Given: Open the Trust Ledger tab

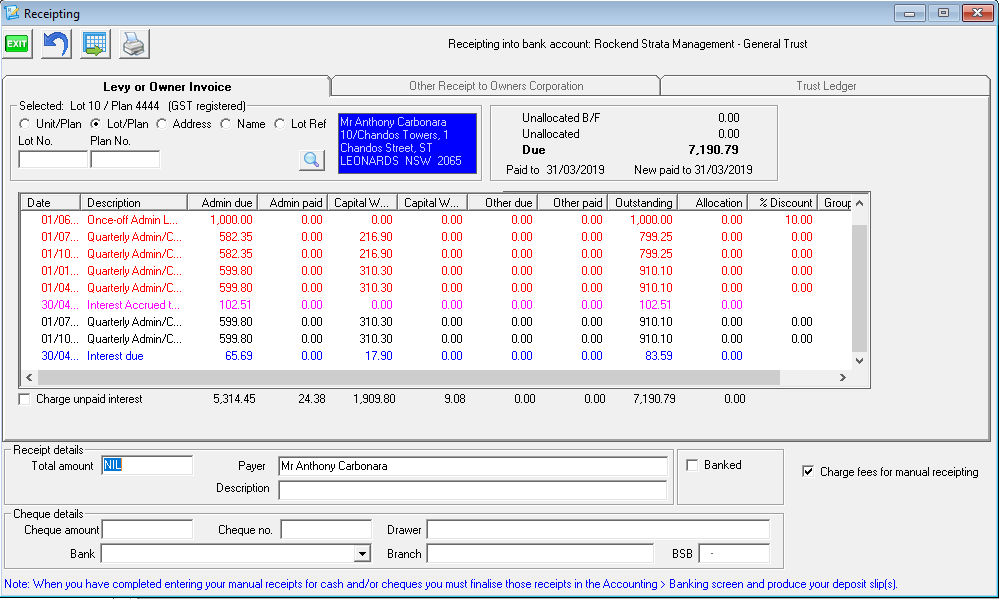Looking at the screenshot, I should click(x=826, y=86).
